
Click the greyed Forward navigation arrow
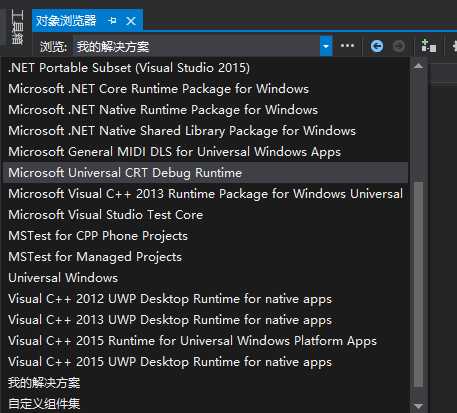[x=399, y=46]
